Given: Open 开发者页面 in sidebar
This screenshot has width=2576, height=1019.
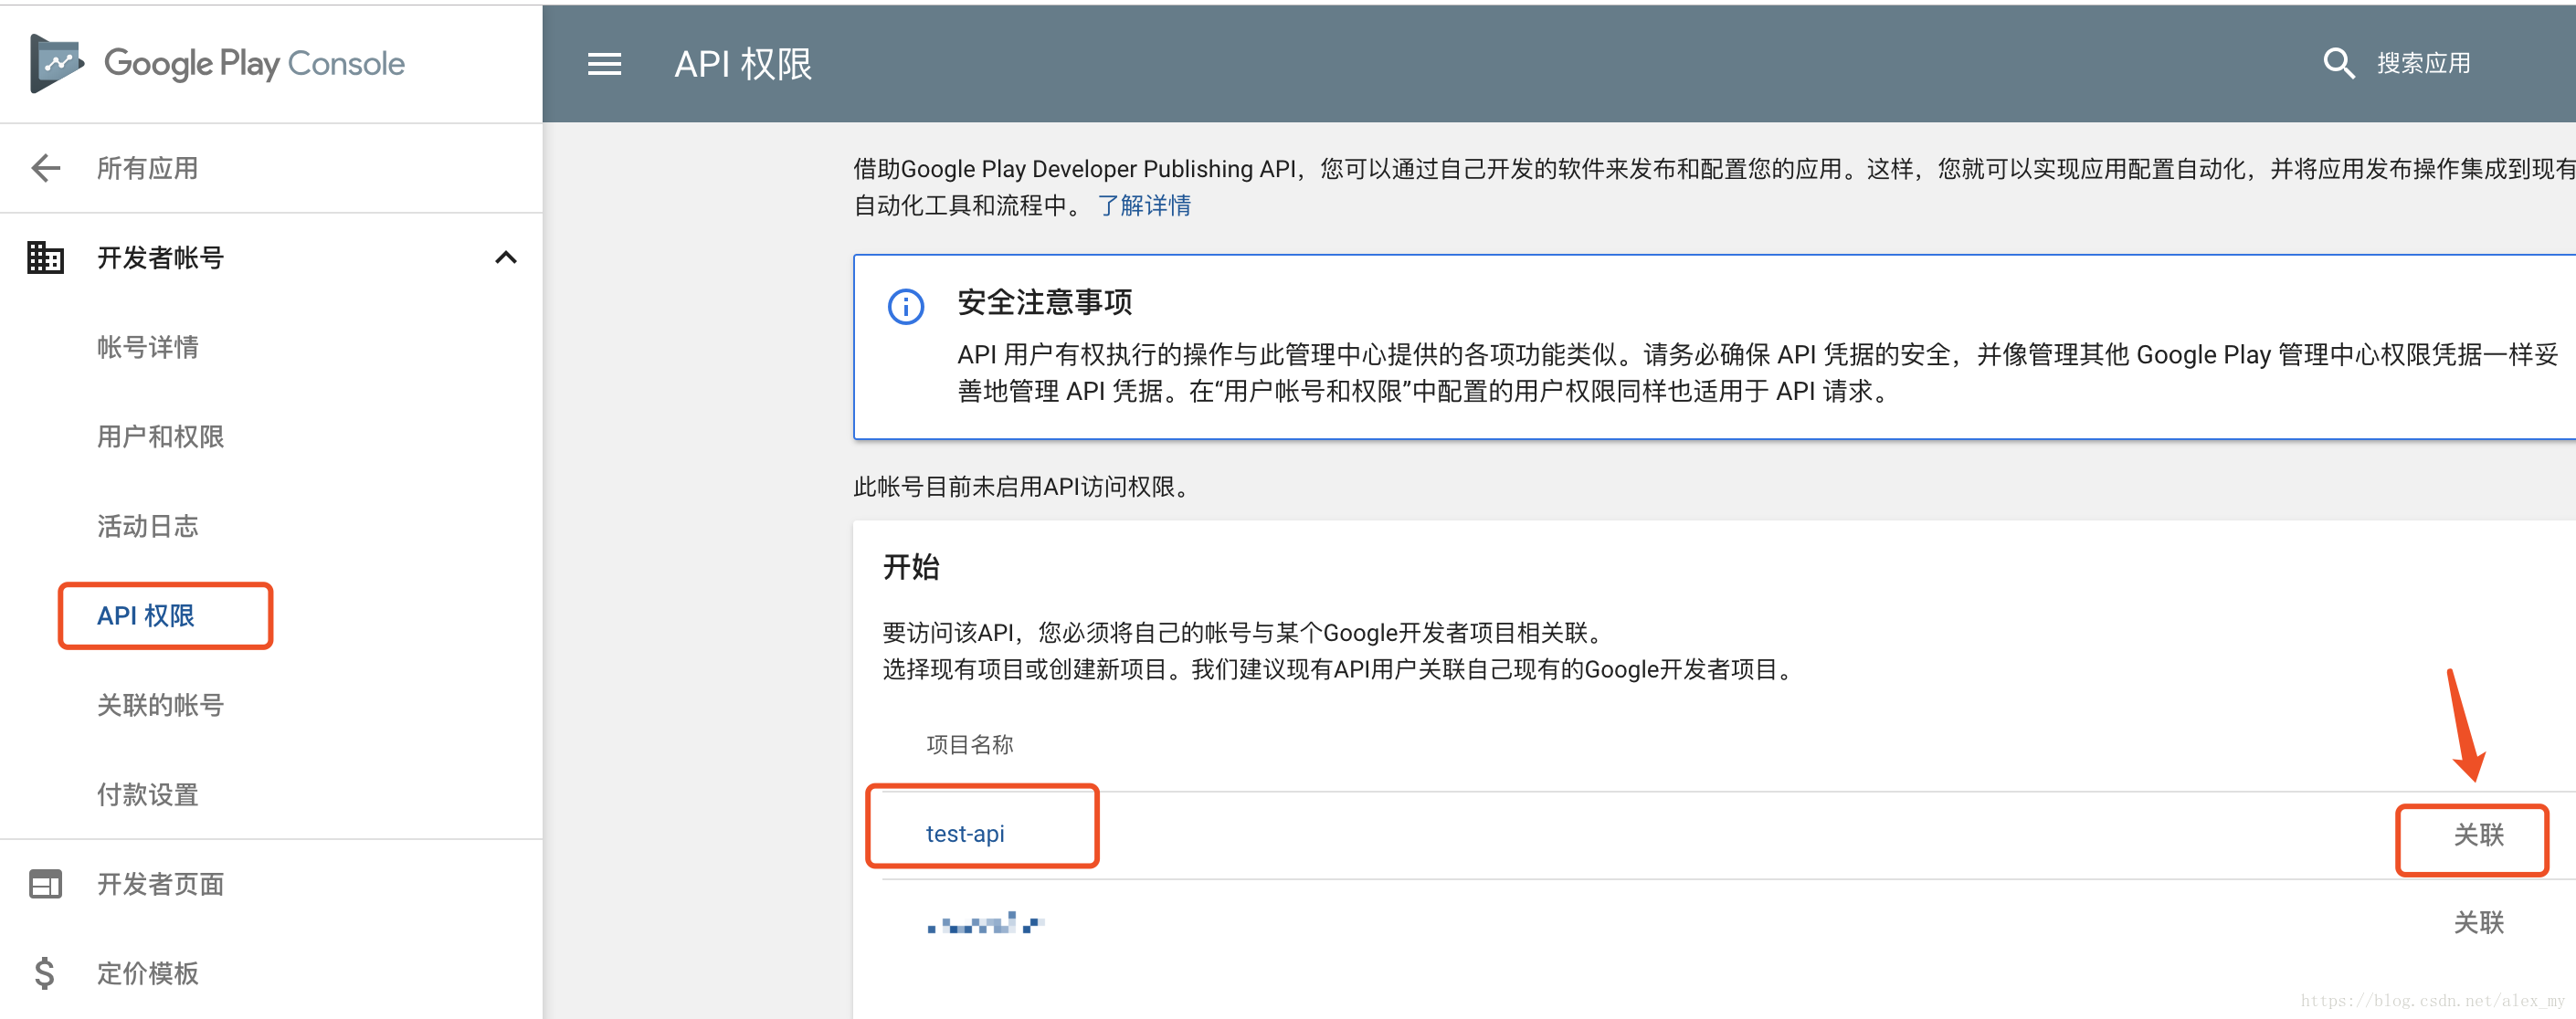Looking at the screenshot, I should click(160, 884).
